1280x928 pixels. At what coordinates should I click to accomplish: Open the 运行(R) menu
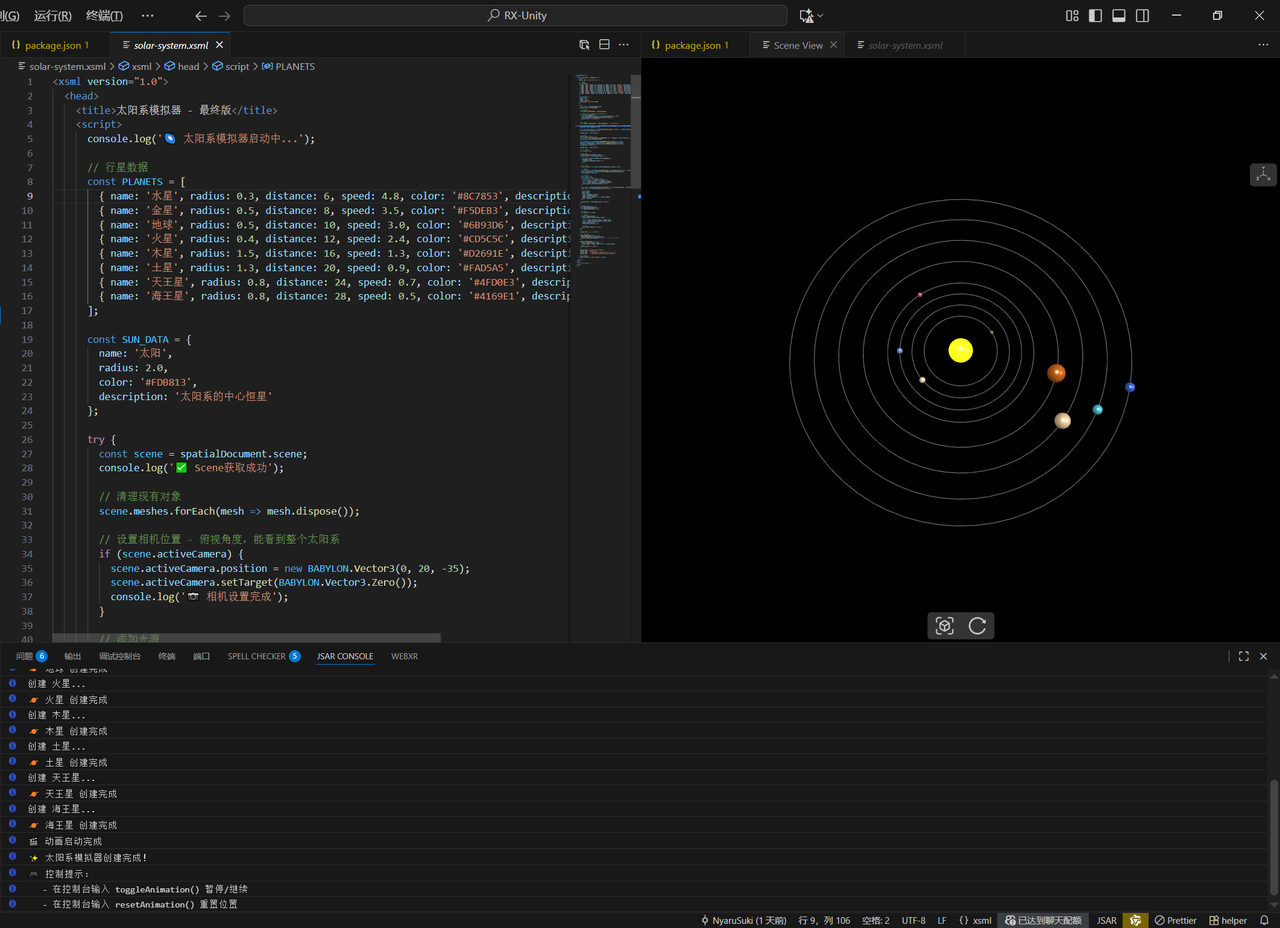pyautogui.click(x=52, y=16)
